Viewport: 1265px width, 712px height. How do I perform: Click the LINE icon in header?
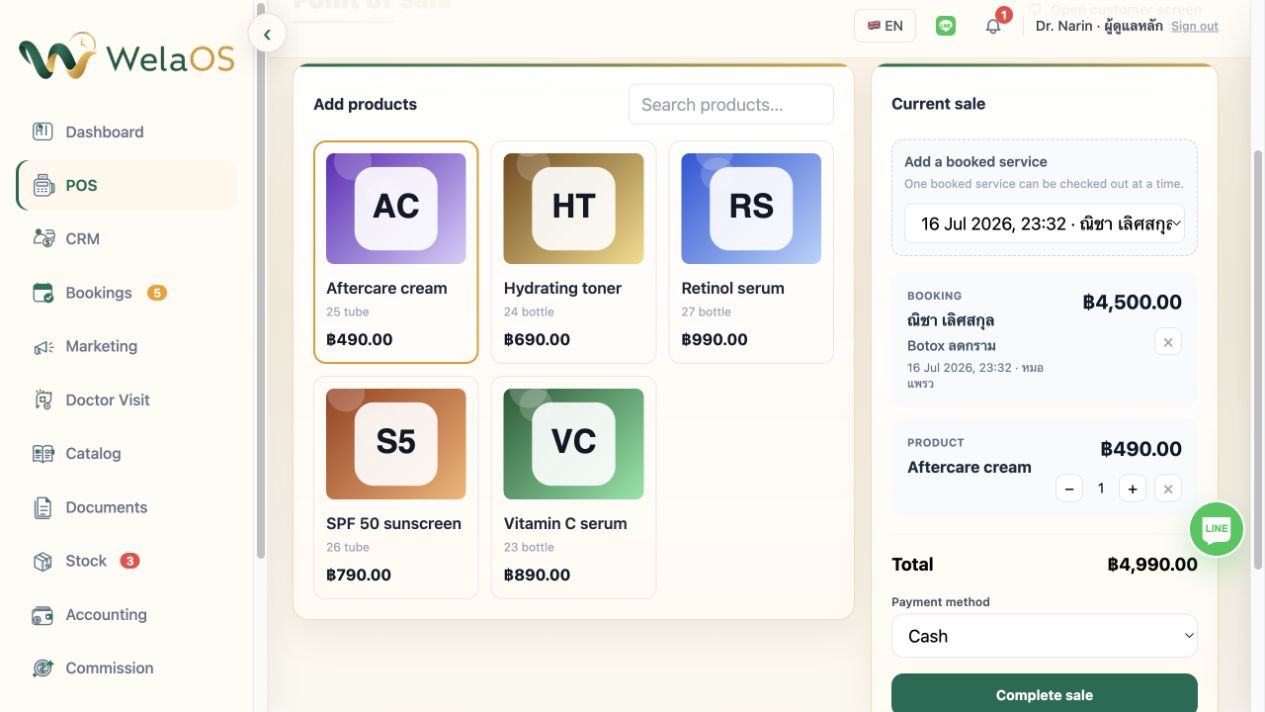(945, 26)
